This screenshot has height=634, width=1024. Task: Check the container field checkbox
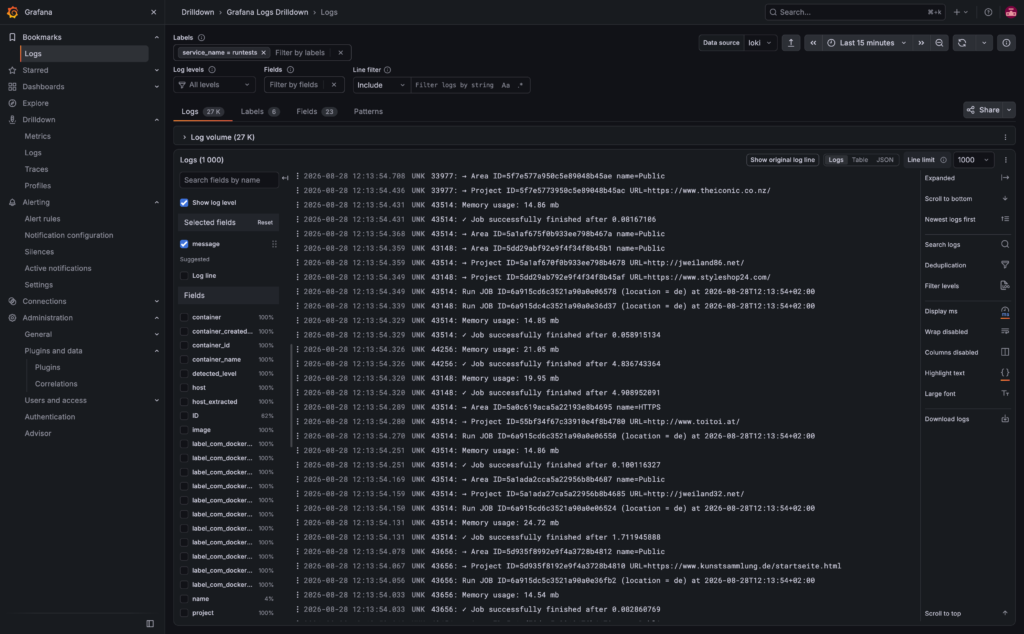coord(184,317)
